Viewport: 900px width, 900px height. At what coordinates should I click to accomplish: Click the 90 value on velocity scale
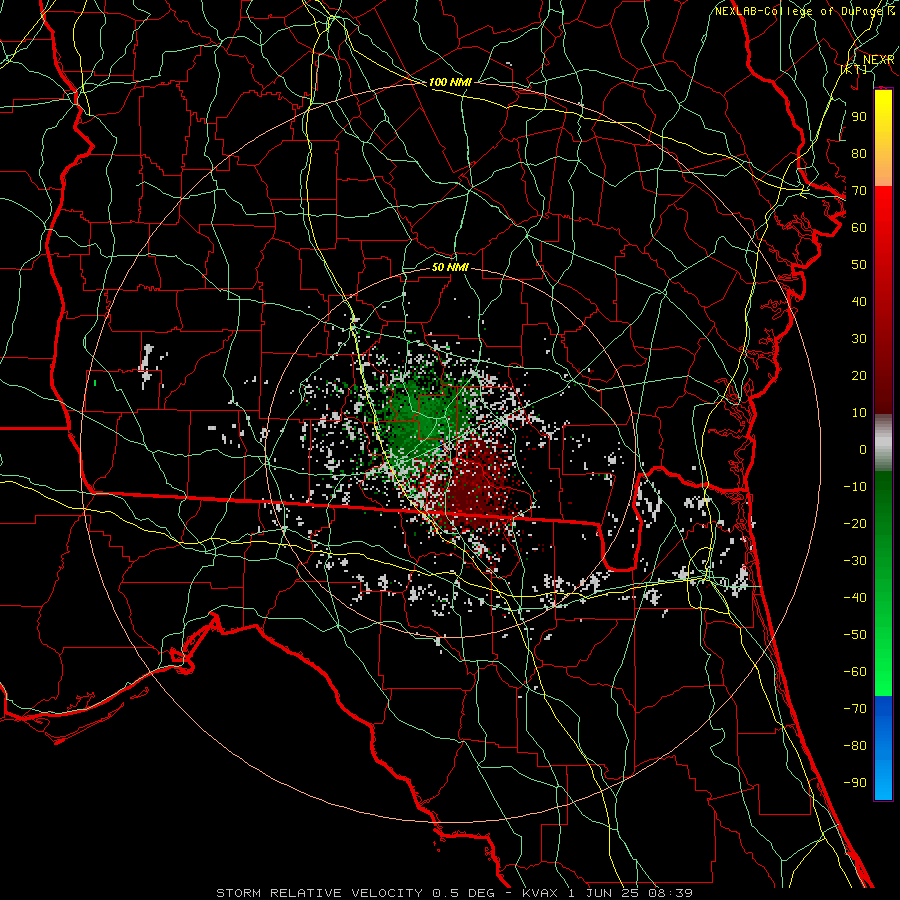point(859,117)
